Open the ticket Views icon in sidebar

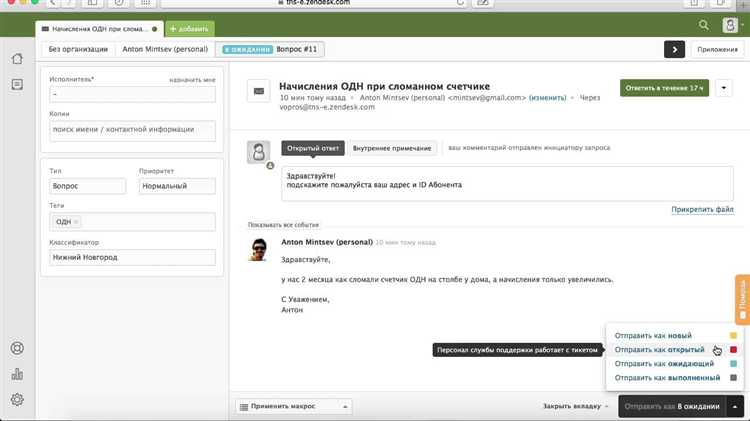pyautogui.click(x=17, y=85)
